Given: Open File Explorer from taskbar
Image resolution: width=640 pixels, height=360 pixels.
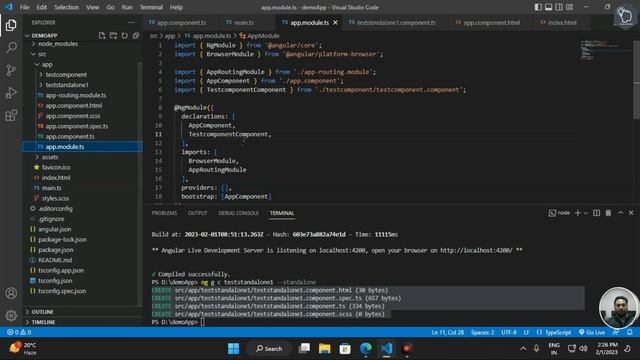Looking at the screenshot, I should coord(324,349).
